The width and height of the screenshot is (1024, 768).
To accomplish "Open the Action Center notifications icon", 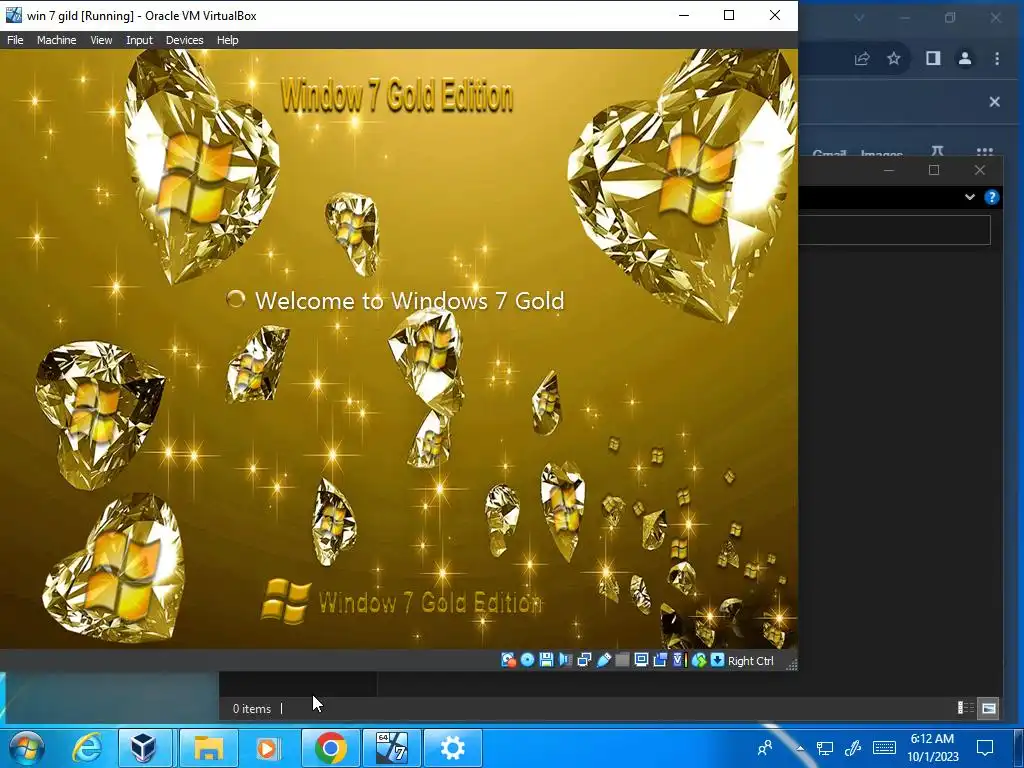I will pyautogui.click(x=985, y=748).
